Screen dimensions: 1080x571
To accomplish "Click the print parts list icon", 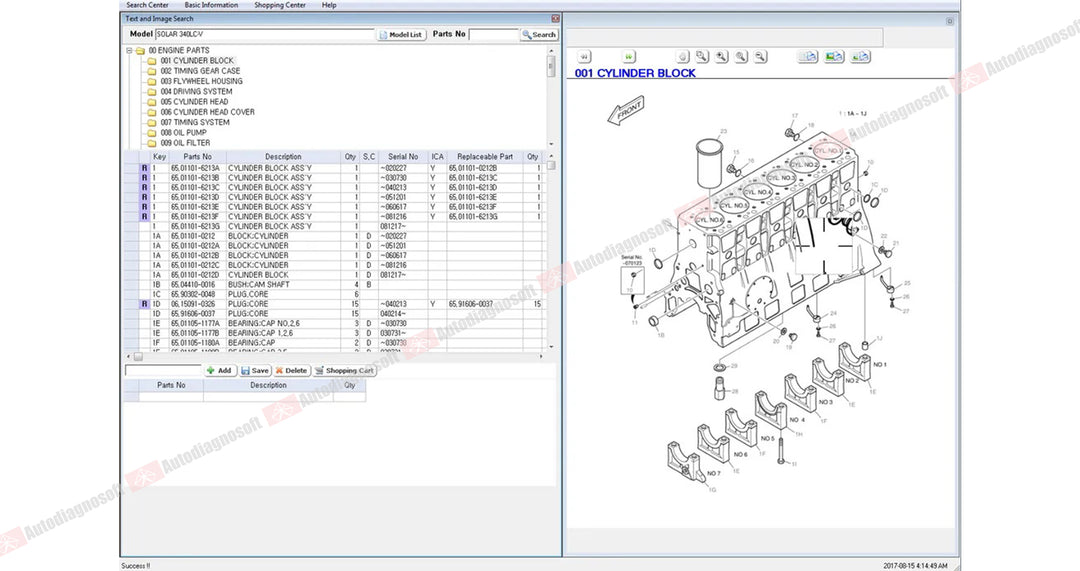I will tap(808, 56).
